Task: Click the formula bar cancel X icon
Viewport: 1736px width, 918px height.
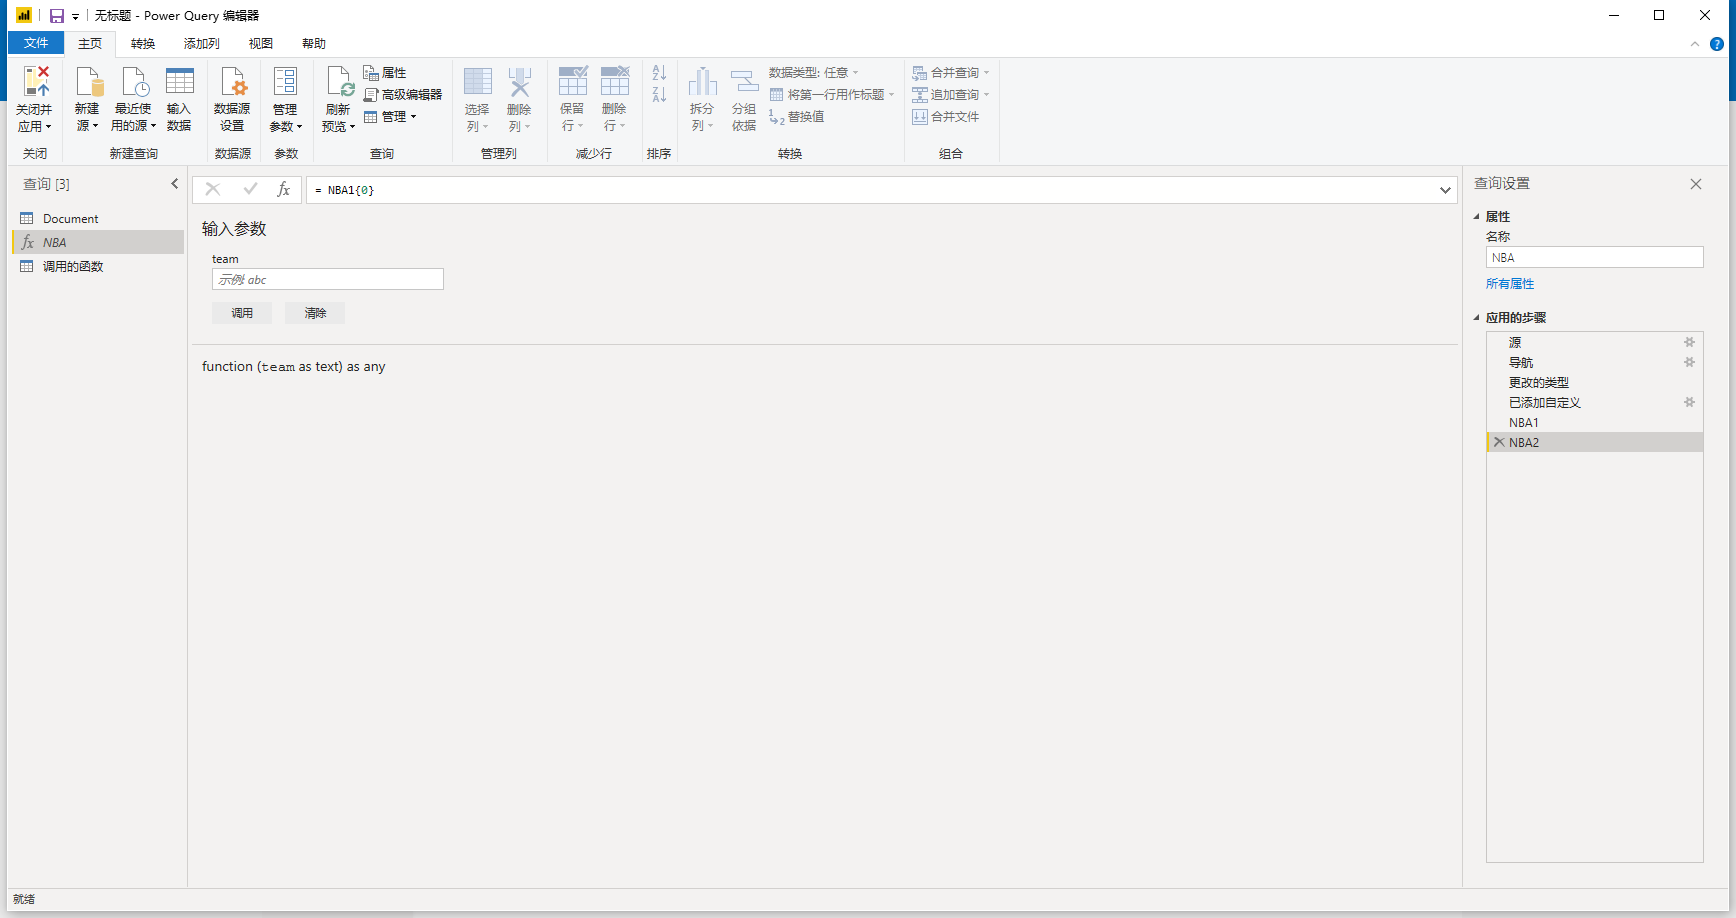Action: tap(213, 189)
